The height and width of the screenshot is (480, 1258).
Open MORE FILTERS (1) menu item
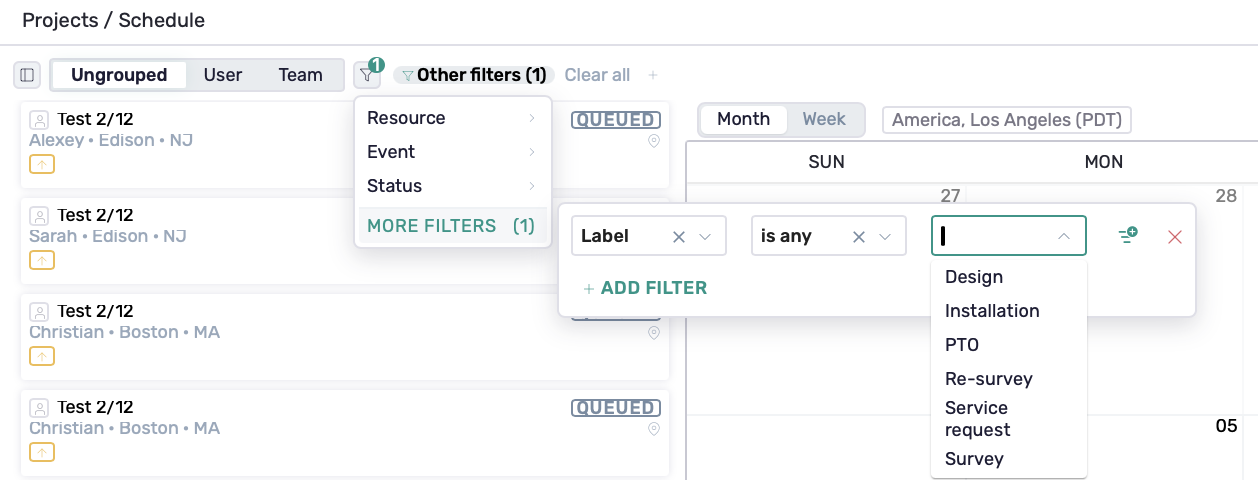click(451, 226)
